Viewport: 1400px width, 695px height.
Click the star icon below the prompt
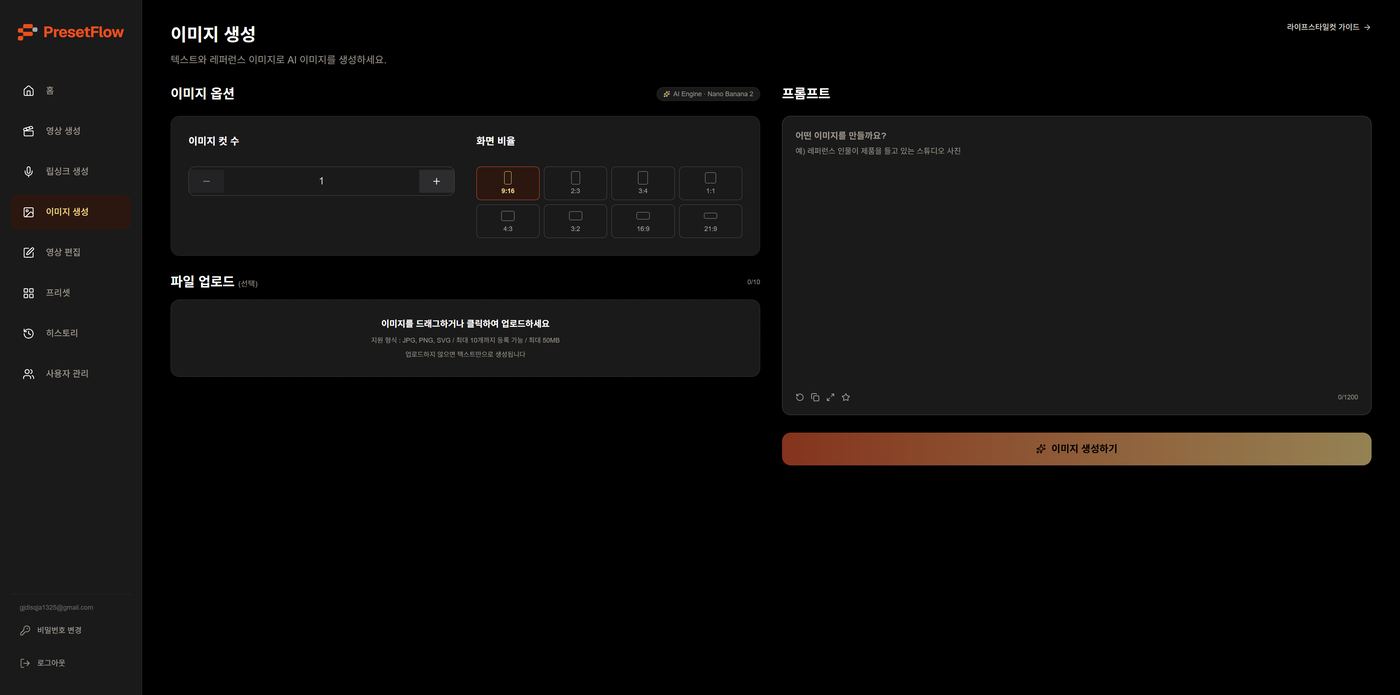pyautogui.click(x=846, y=397)
